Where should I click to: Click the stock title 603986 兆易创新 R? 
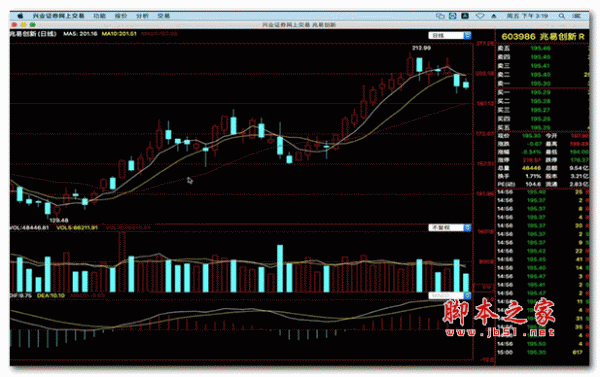click(543, 36)
